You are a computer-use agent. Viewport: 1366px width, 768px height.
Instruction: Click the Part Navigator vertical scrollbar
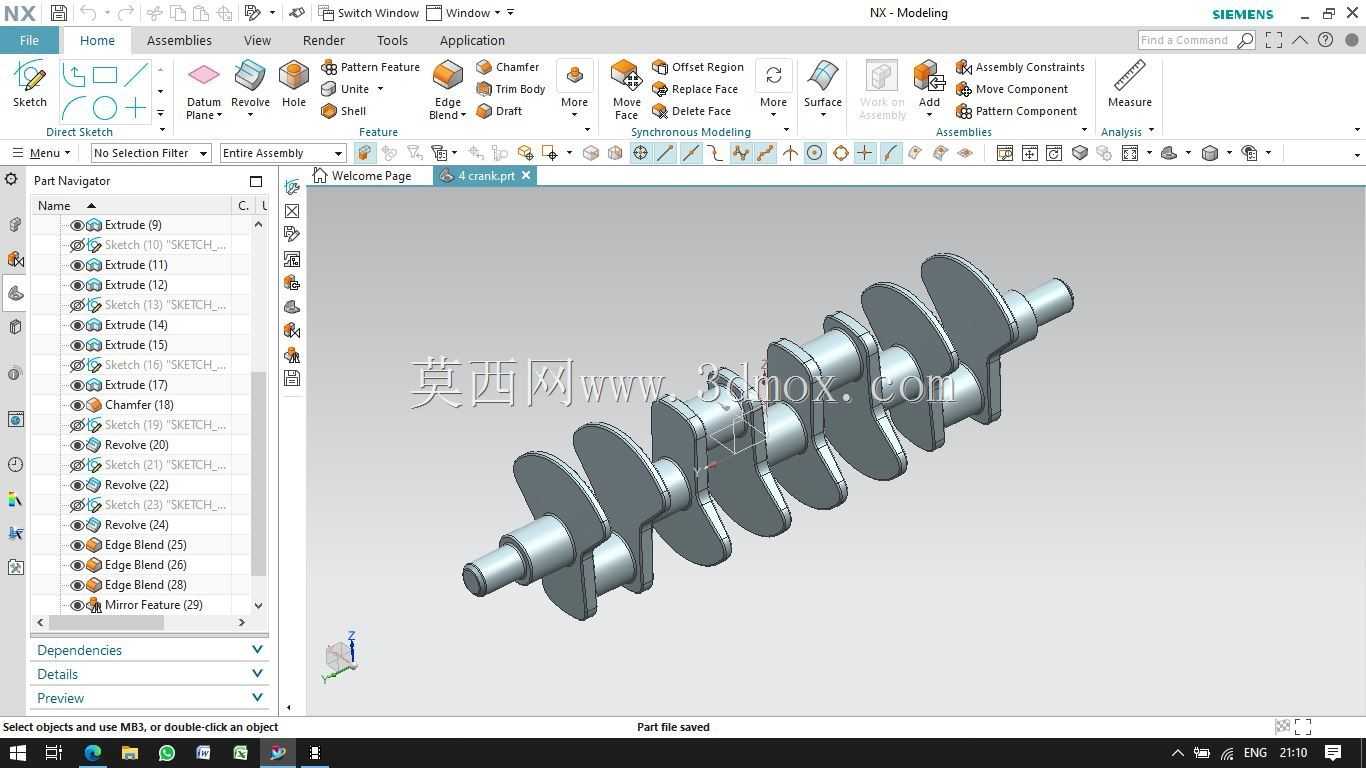point(258,474)
